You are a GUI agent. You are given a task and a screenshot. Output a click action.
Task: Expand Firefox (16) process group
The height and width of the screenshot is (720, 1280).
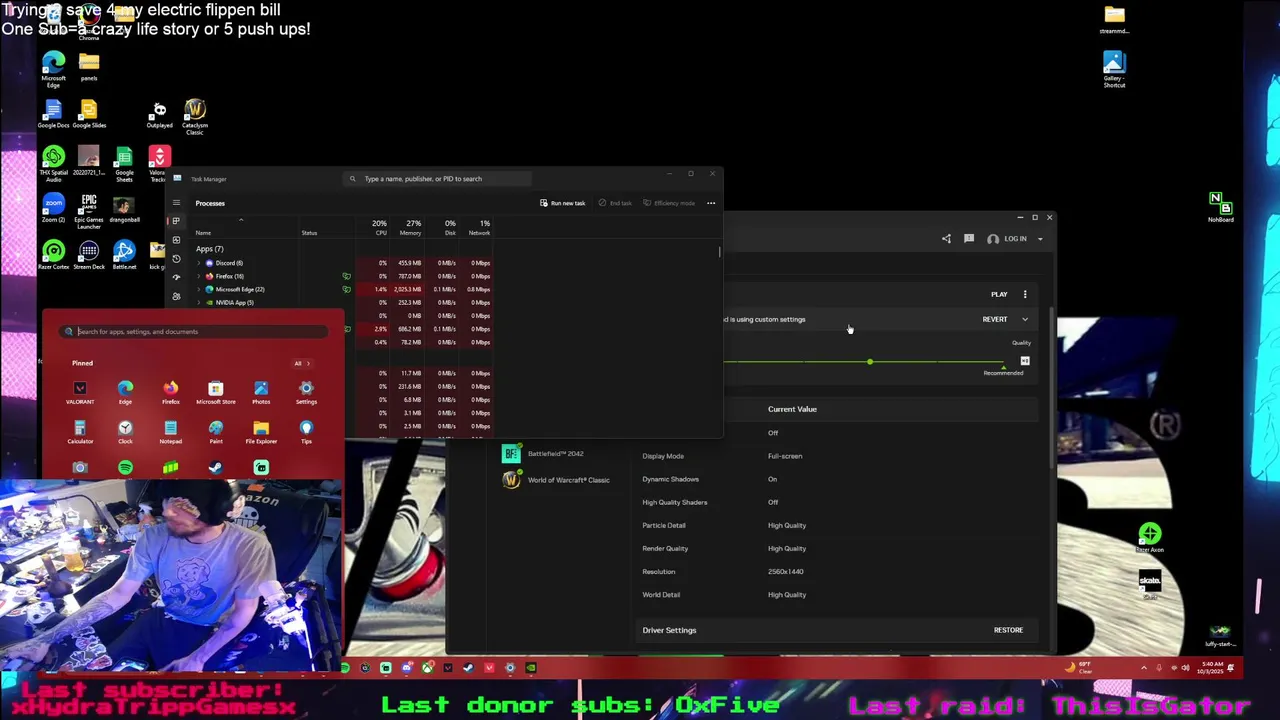click(198, 276)
